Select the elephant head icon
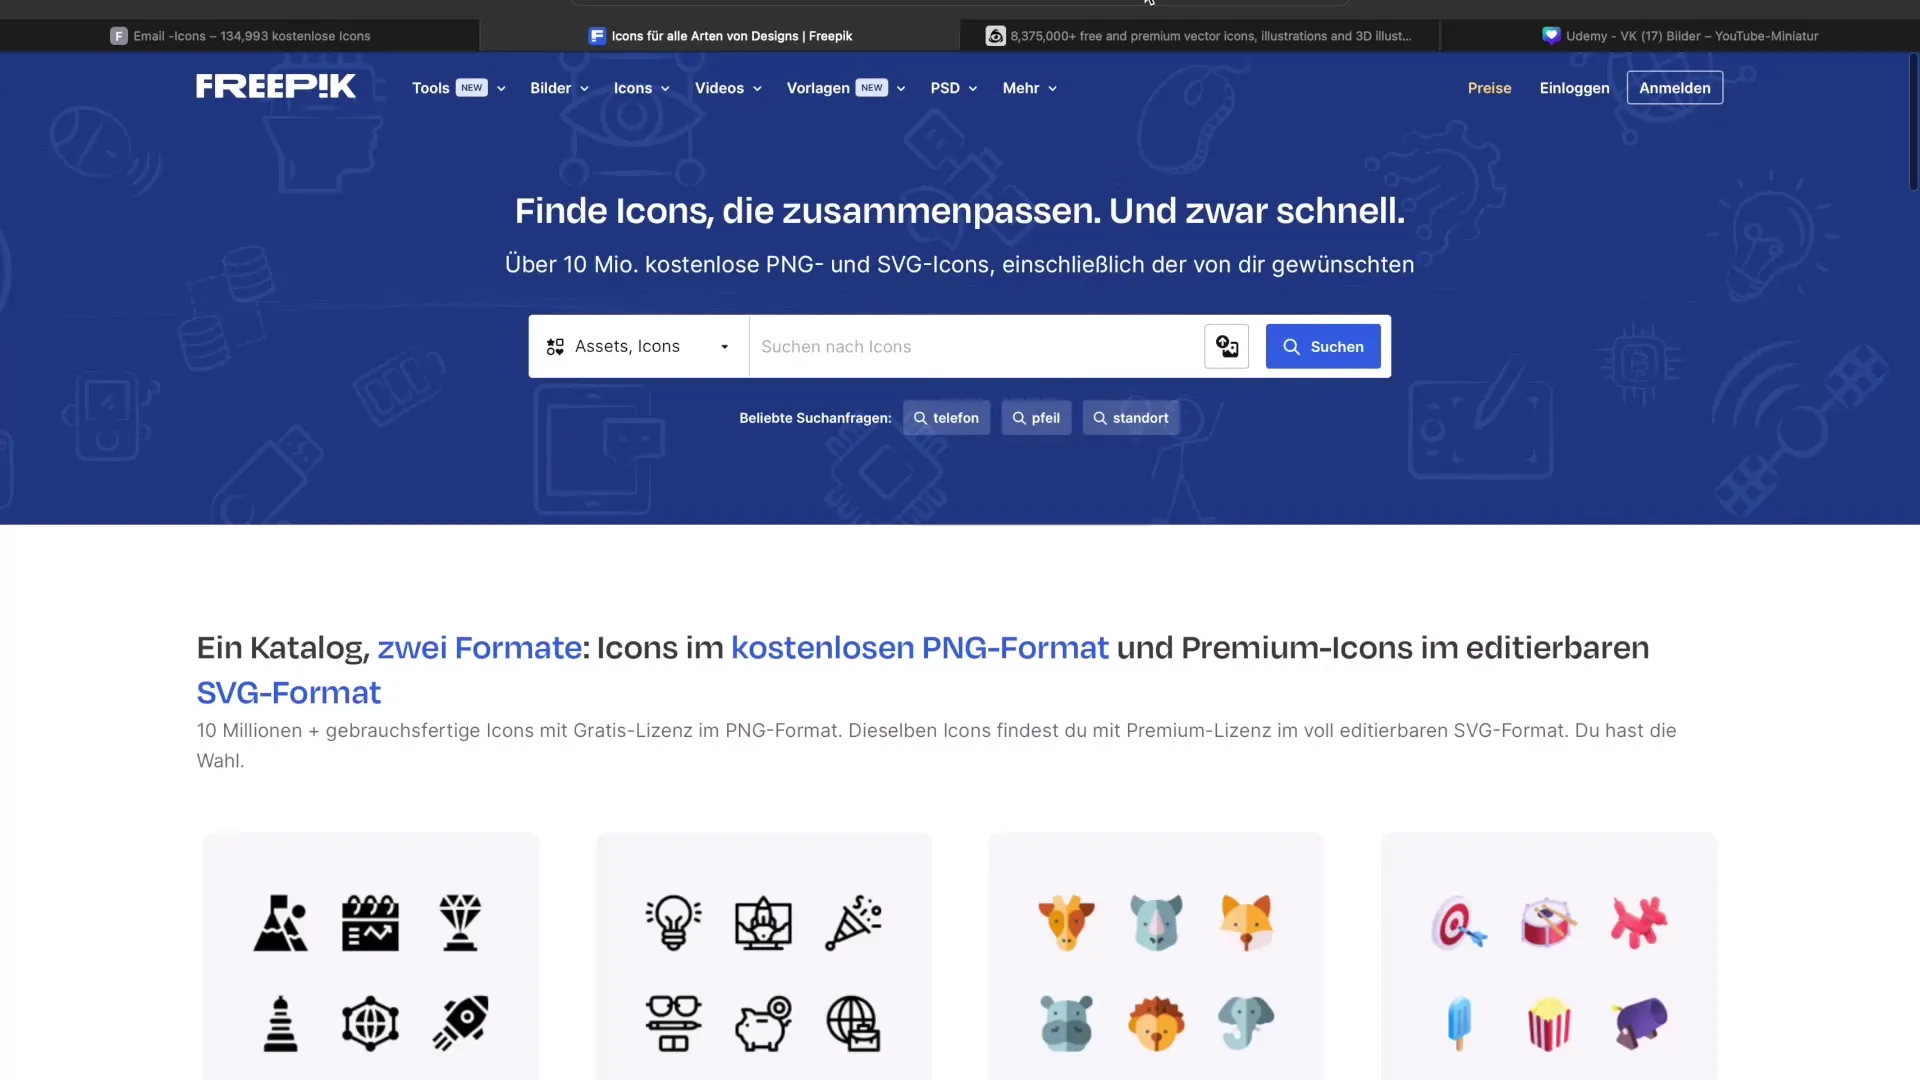 [1246, 1023]
